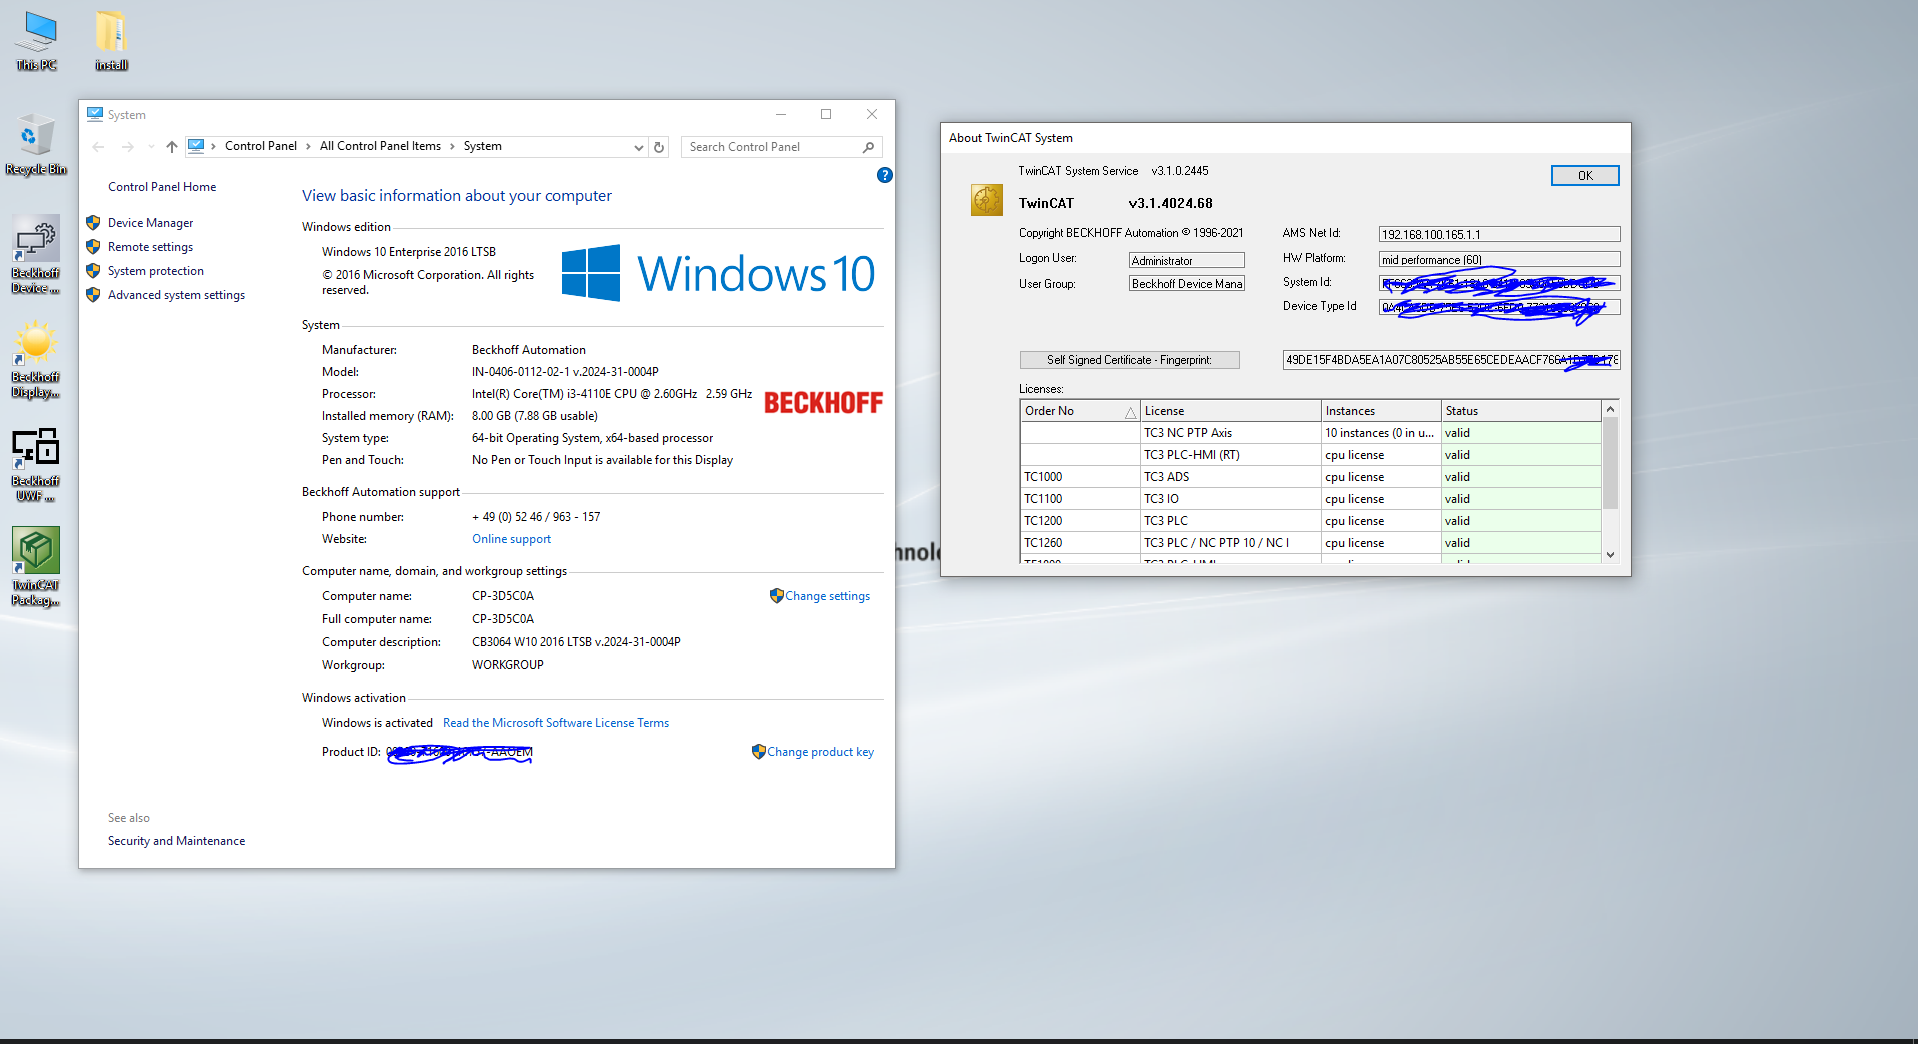The image size is (1918, 1044).
Task: Click the Search Control Panel field
Action: tap(770, 147)
